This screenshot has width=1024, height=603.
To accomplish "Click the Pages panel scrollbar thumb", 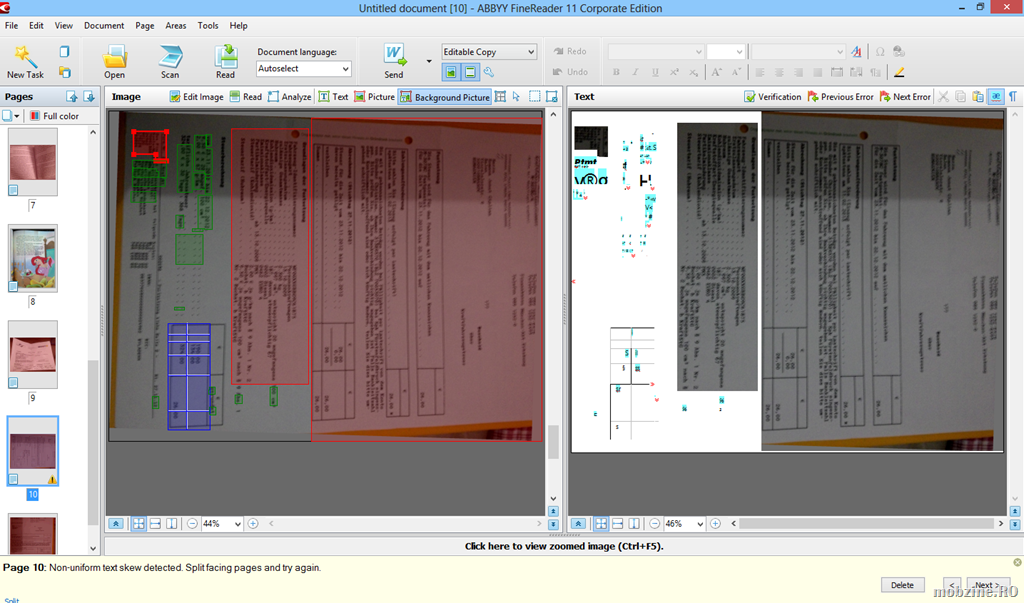I will point(93,442).
